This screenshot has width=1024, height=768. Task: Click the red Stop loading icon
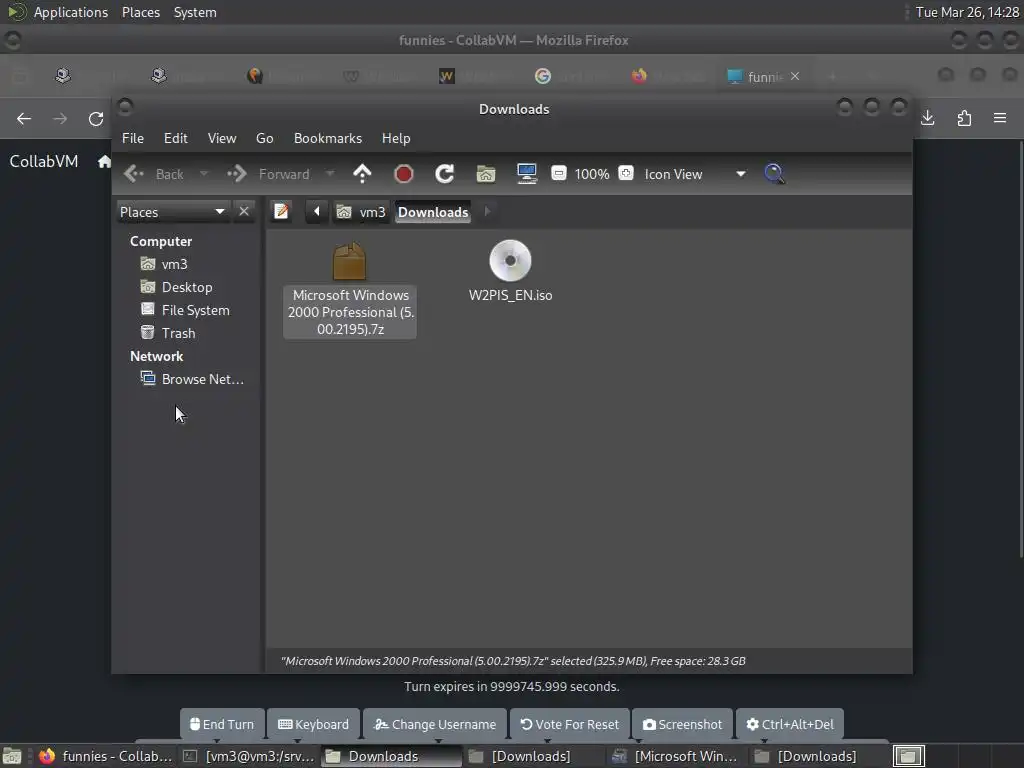coord(404,174)
